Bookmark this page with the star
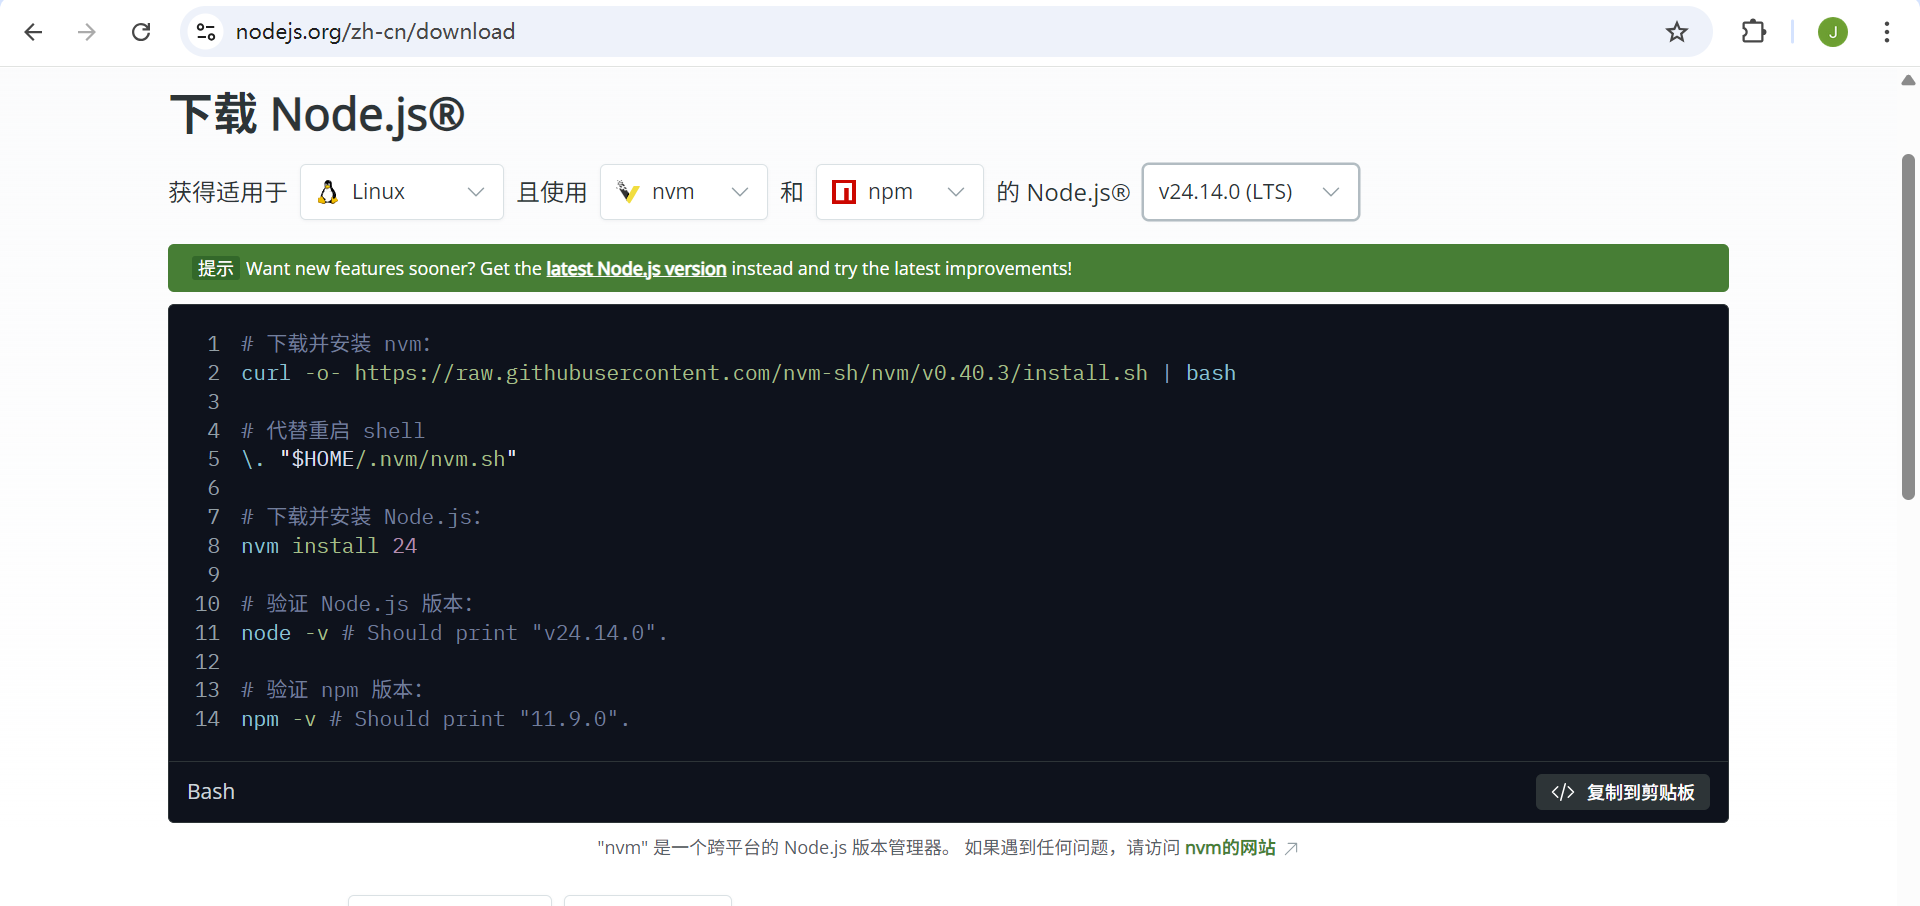The height and width of the screenshot is (906, 1920). (x=1677, y=32)
